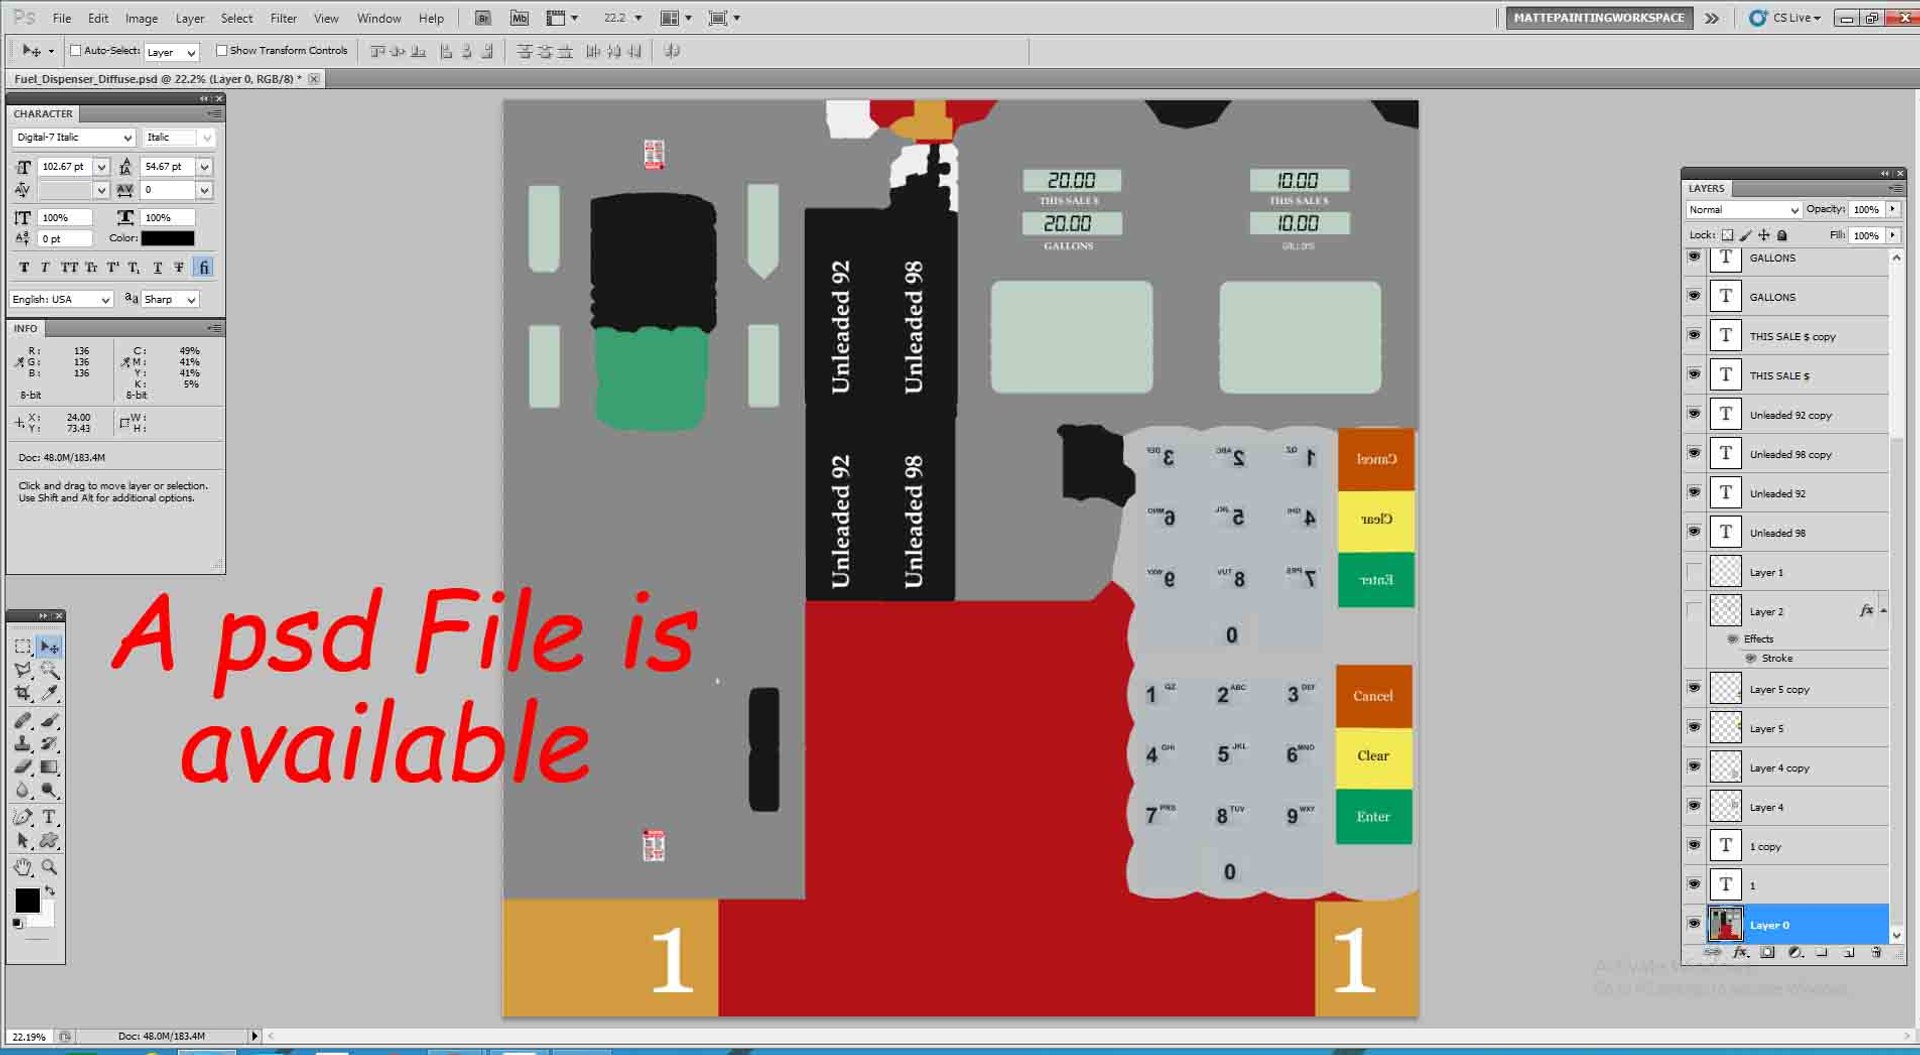Click the delete layer trash icon
Image resolution: width=1920 pixels, height=1055 pixels.
[1876, 953]
